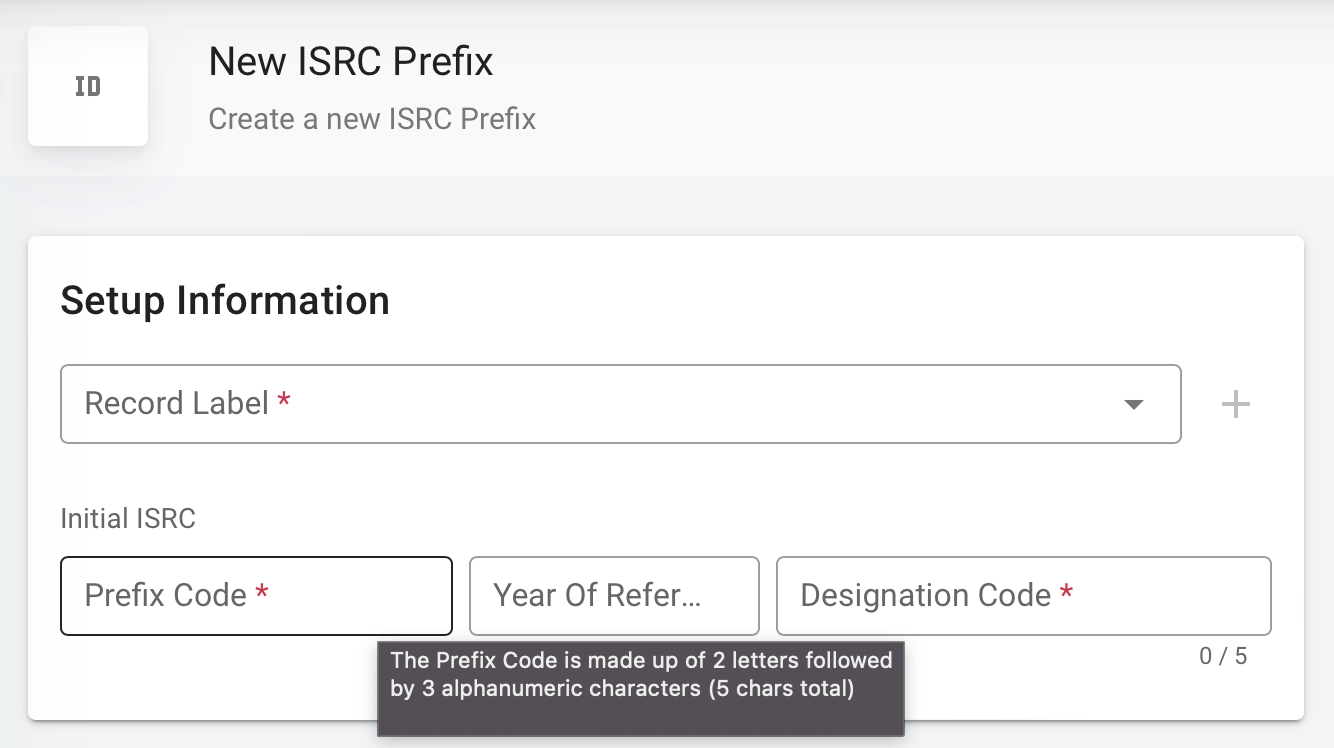Screen dimensions: 1334x748
Task: Click the New ISRC Prefix page title
Action: point(350,62)
